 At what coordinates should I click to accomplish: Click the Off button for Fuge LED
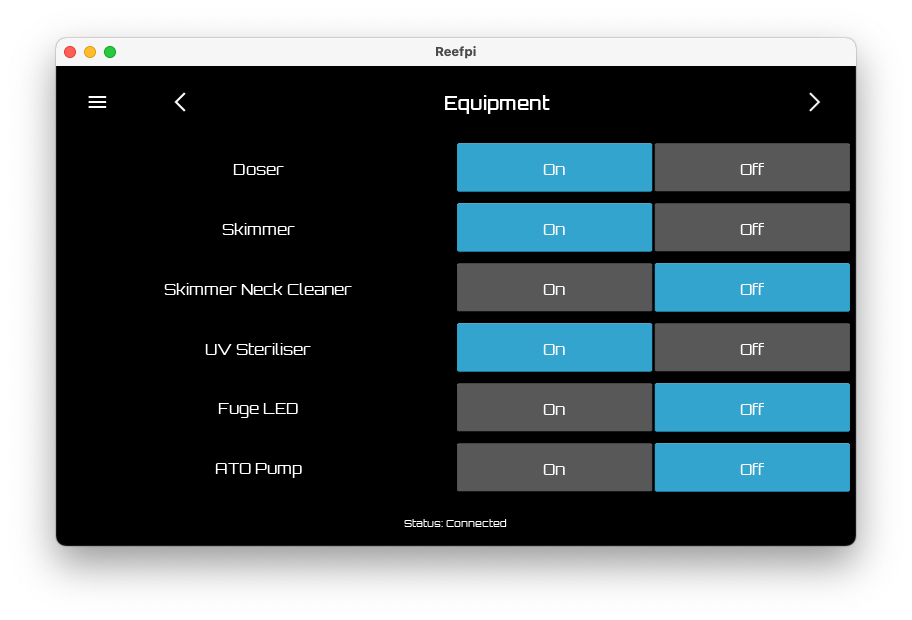click(752, 407)
